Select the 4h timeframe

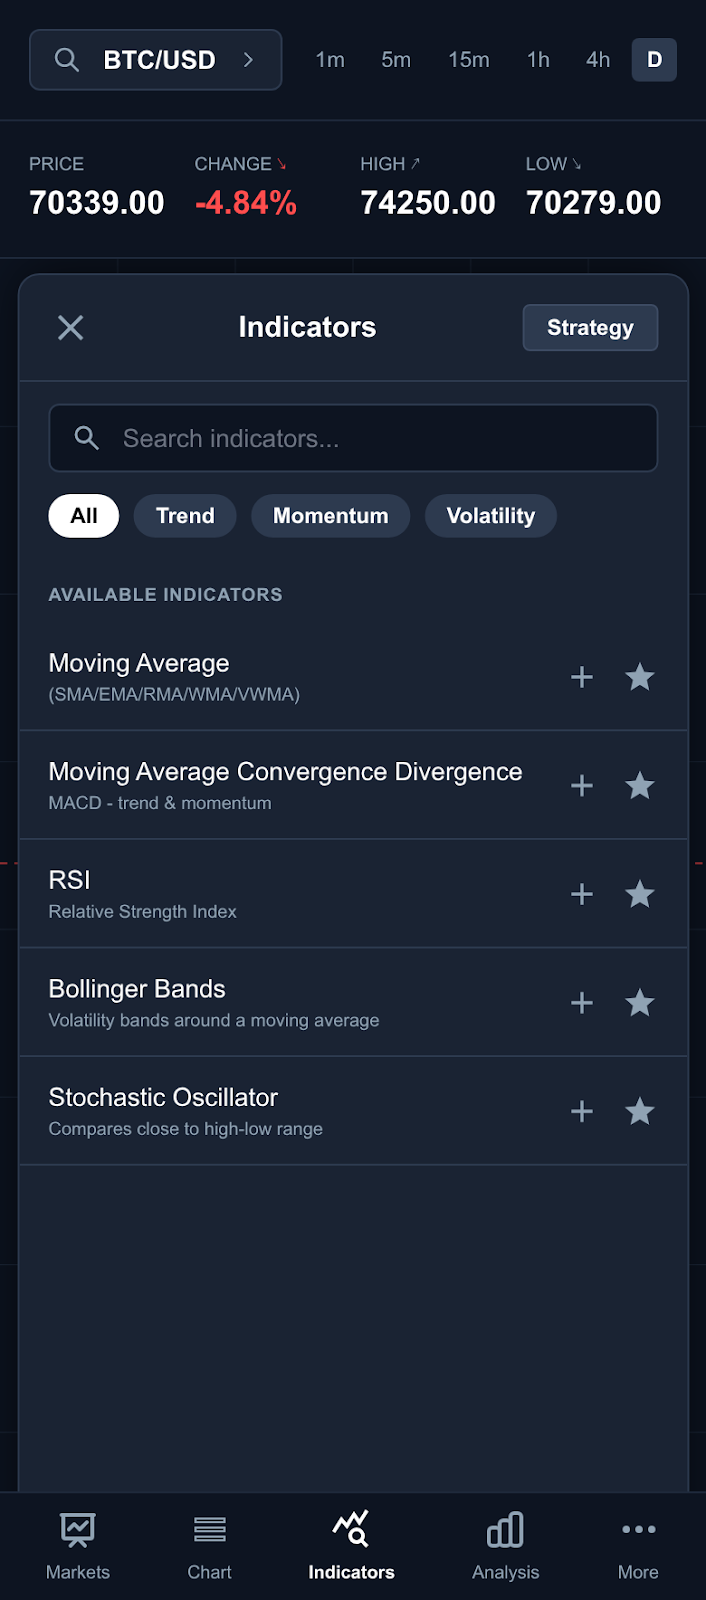point(598,60)
